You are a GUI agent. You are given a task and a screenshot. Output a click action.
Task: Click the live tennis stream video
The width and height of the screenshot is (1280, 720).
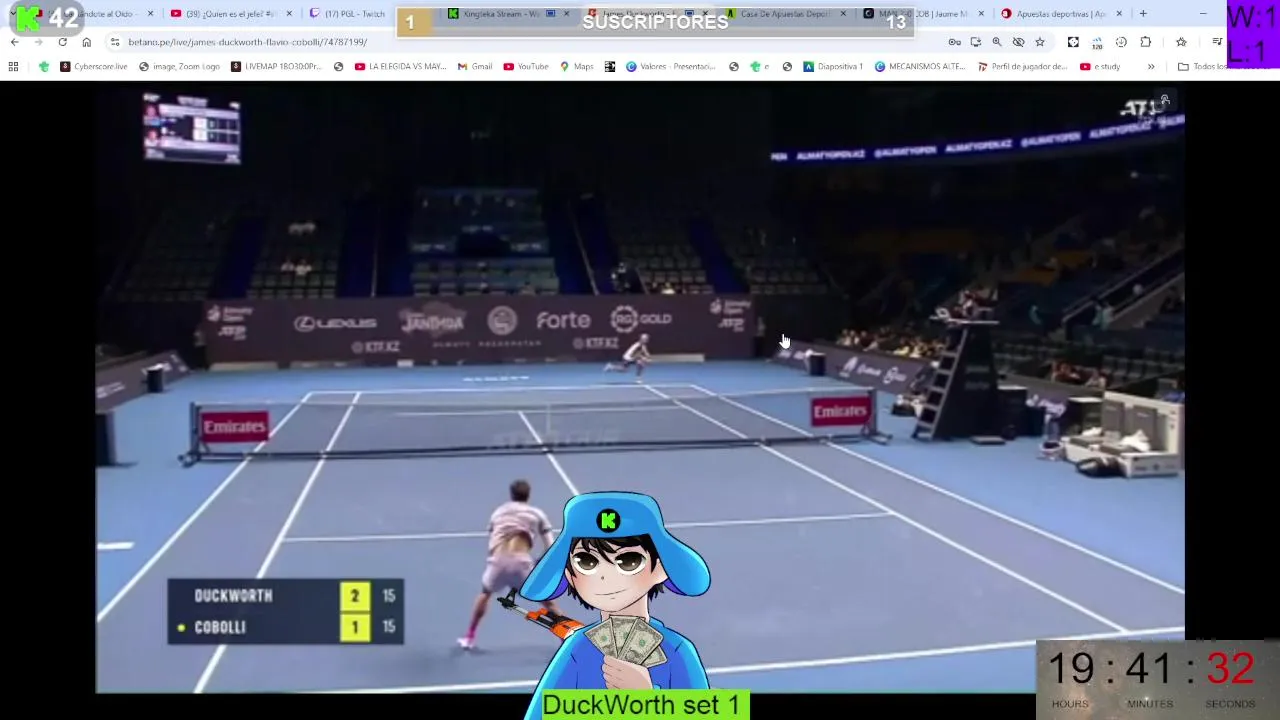tap(640, 390)
